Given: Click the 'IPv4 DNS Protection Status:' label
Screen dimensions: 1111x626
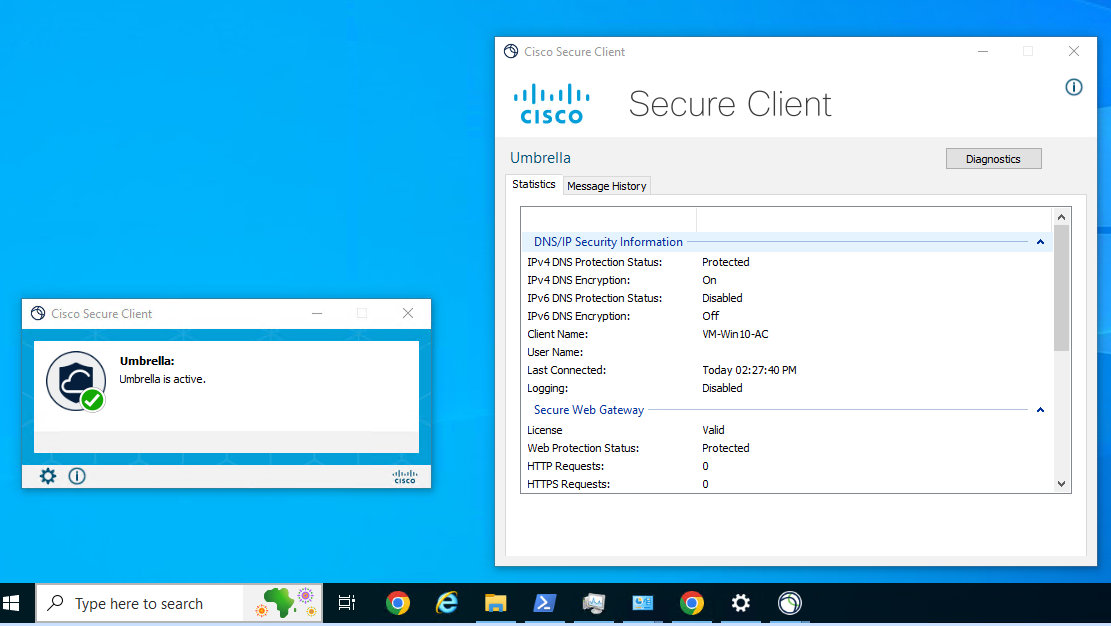Looking at the screenshot, I should 594,262.
